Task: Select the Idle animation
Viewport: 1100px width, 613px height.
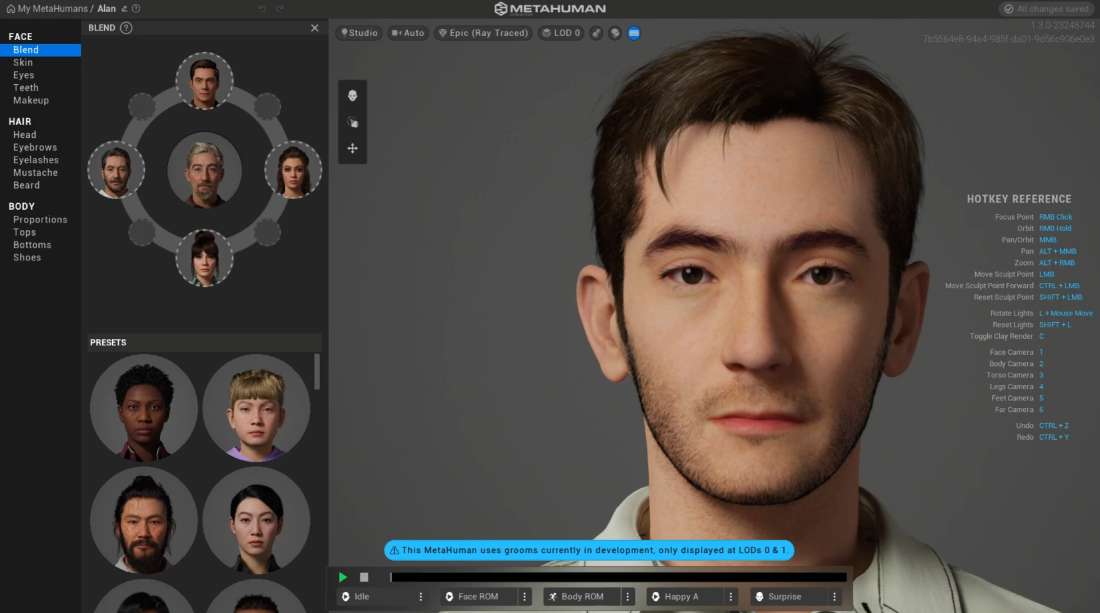Action: (376, 597)
